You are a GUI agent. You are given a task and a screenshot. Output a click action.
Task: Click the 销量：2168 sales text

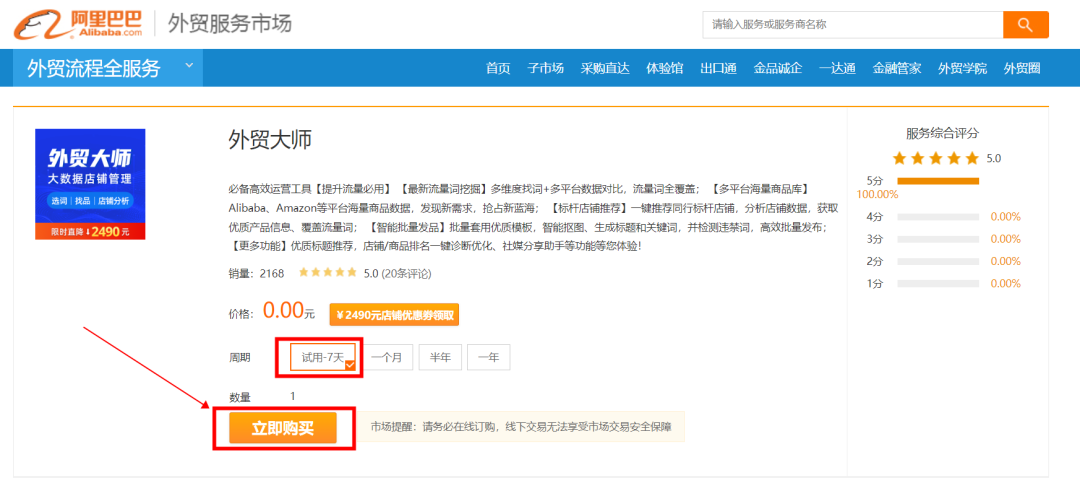click(x=256, y=273)
